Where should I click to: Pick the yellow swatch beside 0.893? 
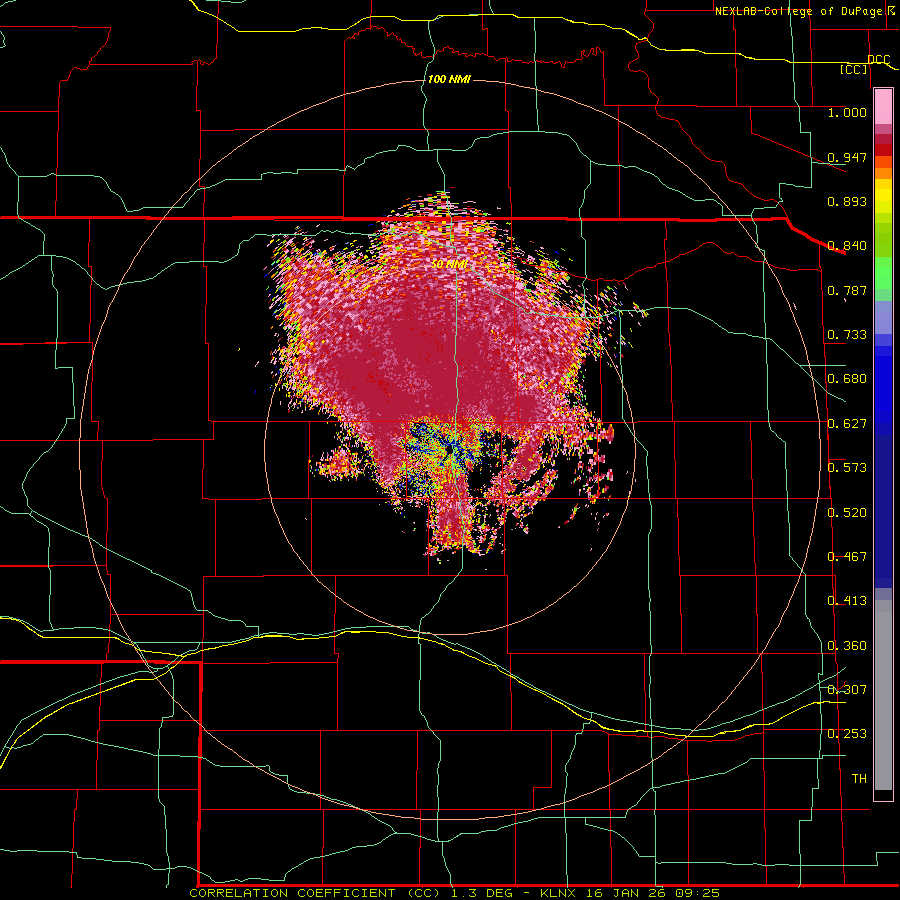point(883,201)
